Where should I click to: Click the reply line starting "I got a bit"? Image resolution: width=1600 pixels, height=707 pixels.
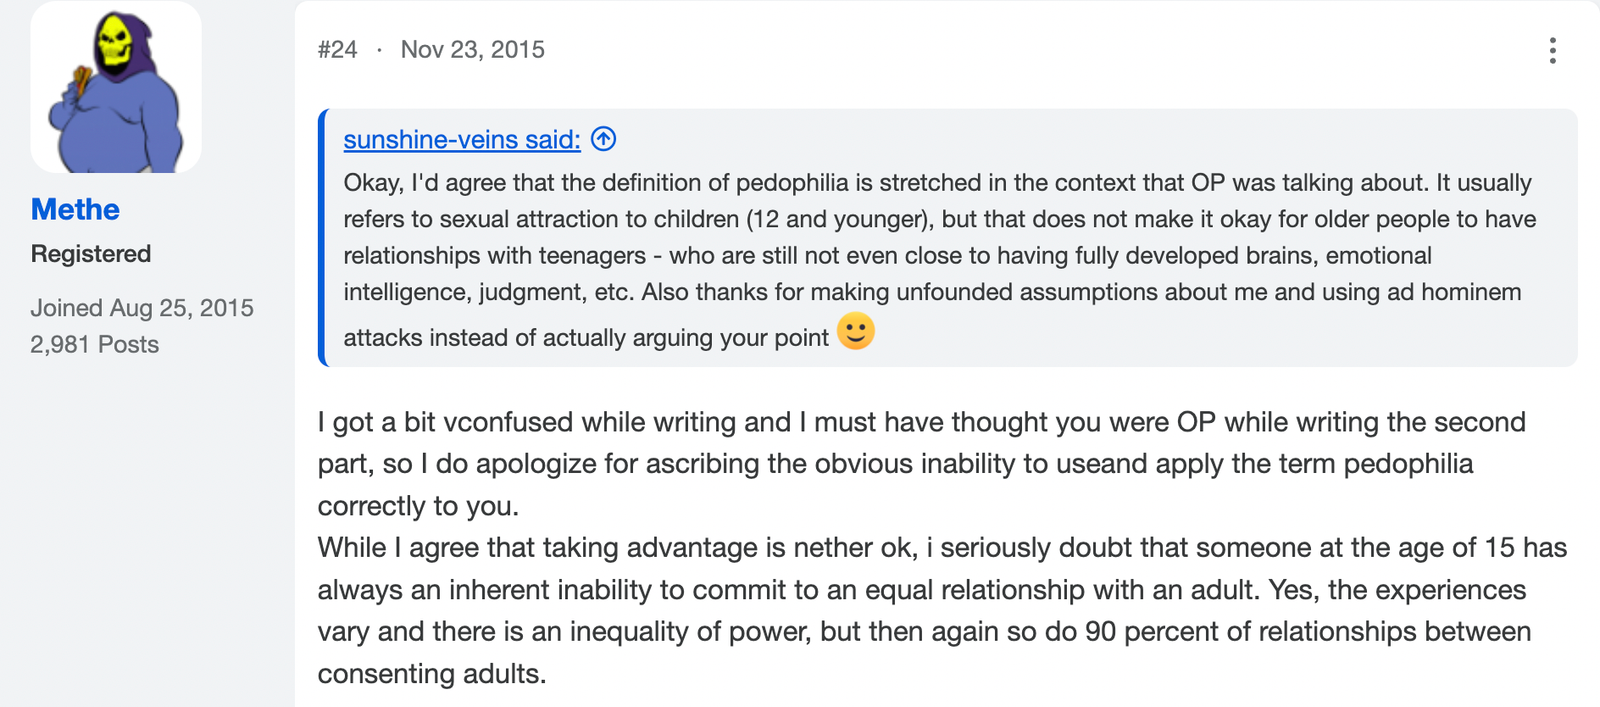[921, 422]
